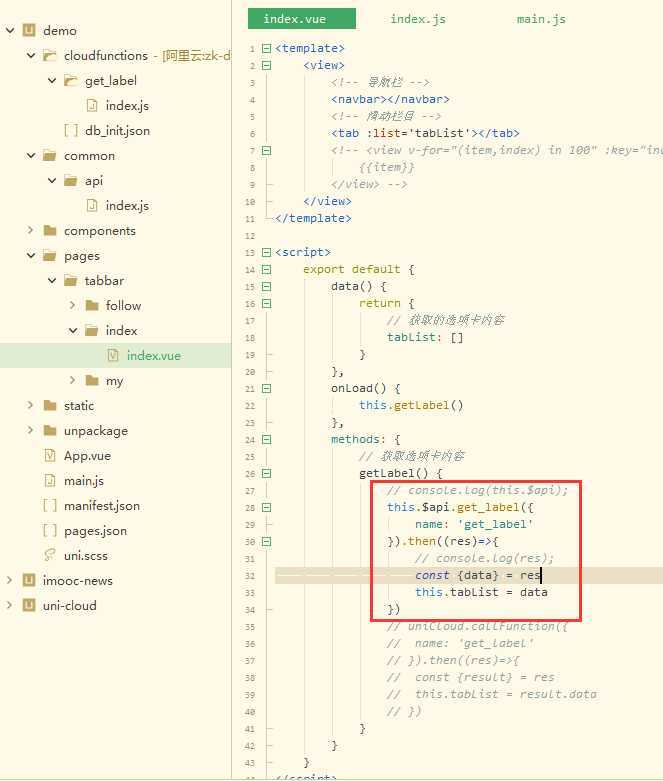Collapse the api folder chevron

pyautogui.click(x=52, y=180)
